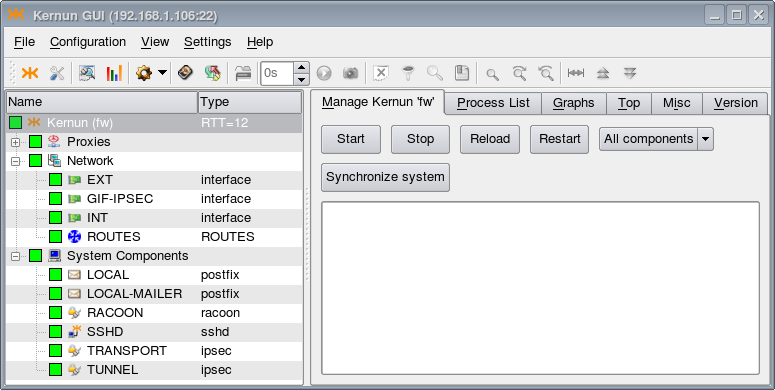Open the gear icon's dropdown arrow
Viewport: 775px width, 390px height.
[x=162, y=73]
